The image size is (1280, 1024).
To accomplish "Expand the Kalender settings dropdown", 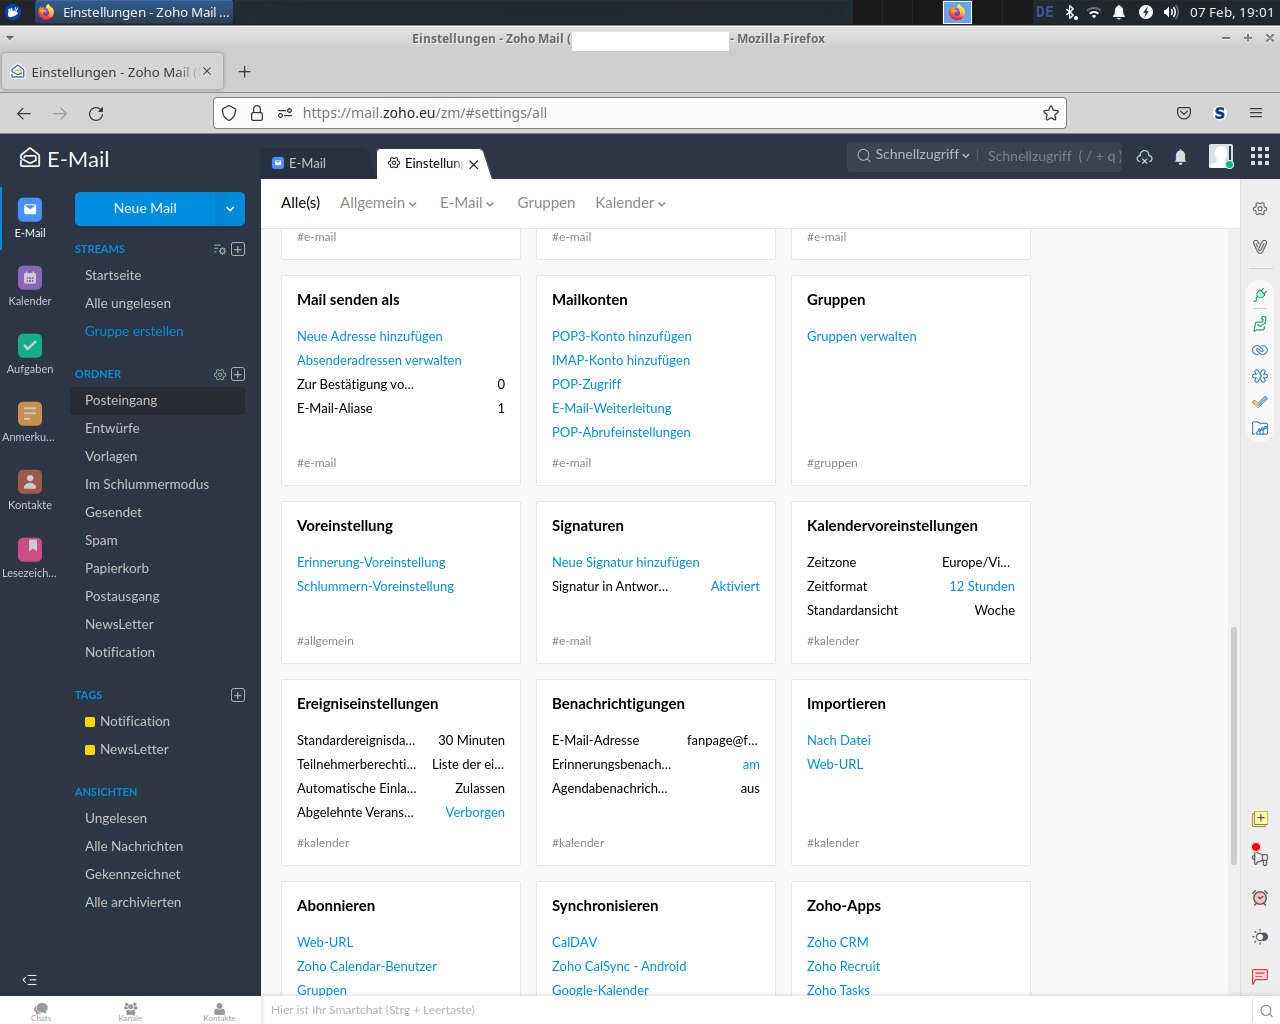I will click(x=630, y=203).
